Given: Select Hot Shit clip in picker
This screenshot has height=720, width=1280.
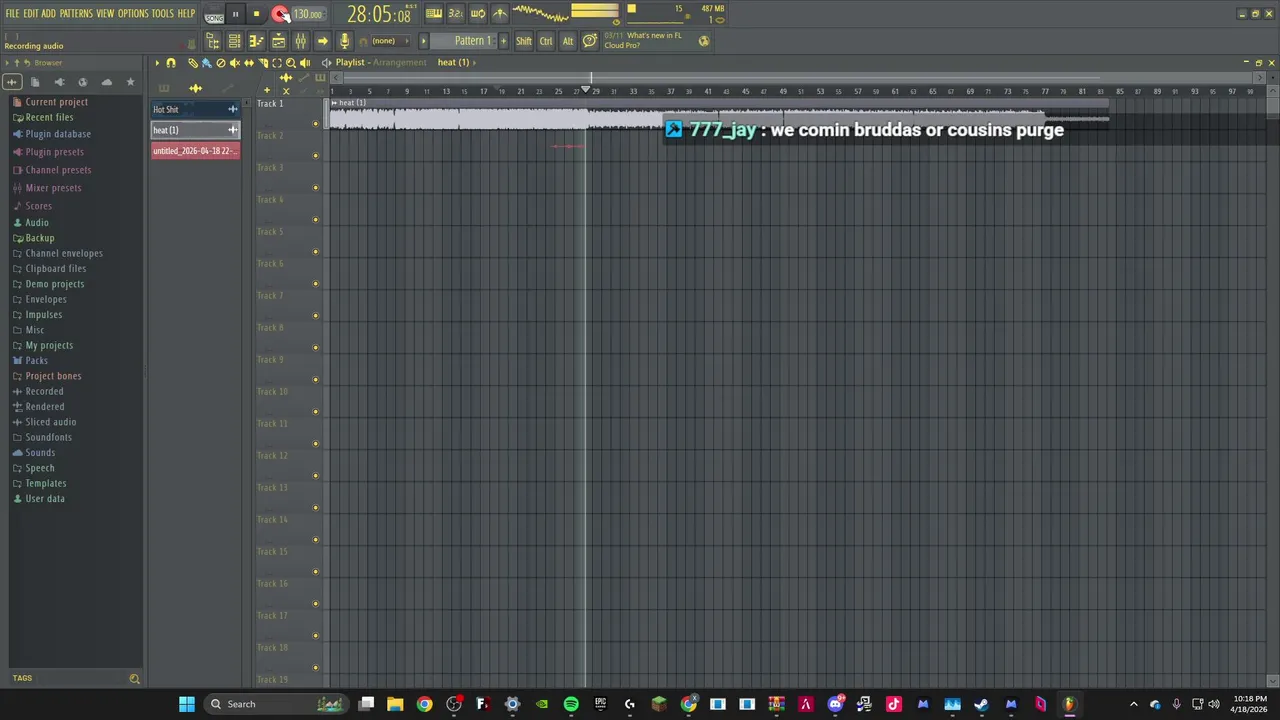Looking at the screenshot, I should [x=195, y=109].
